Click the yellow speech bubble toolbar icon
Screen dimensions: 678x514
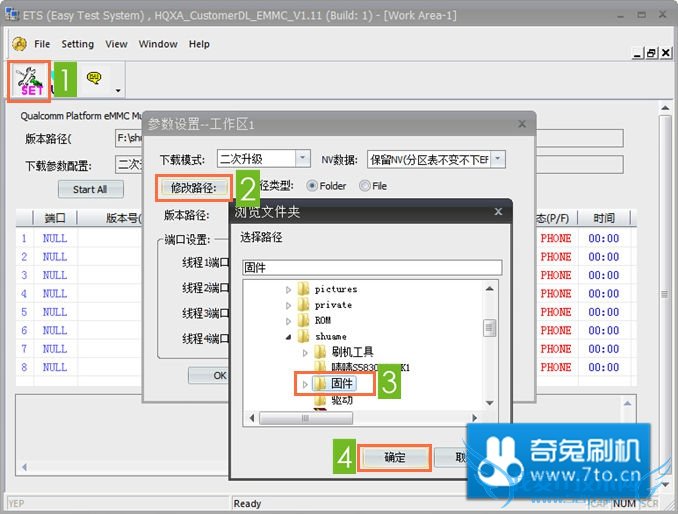point(94,78)
